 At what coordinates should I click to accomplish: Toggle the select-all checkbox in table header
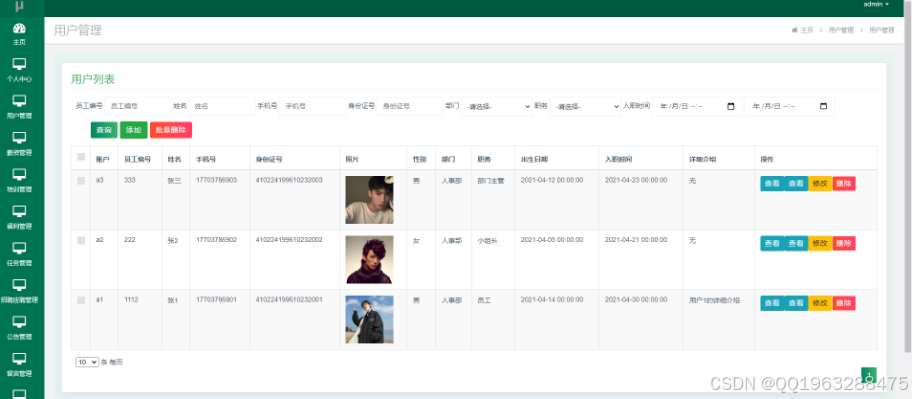81,157
